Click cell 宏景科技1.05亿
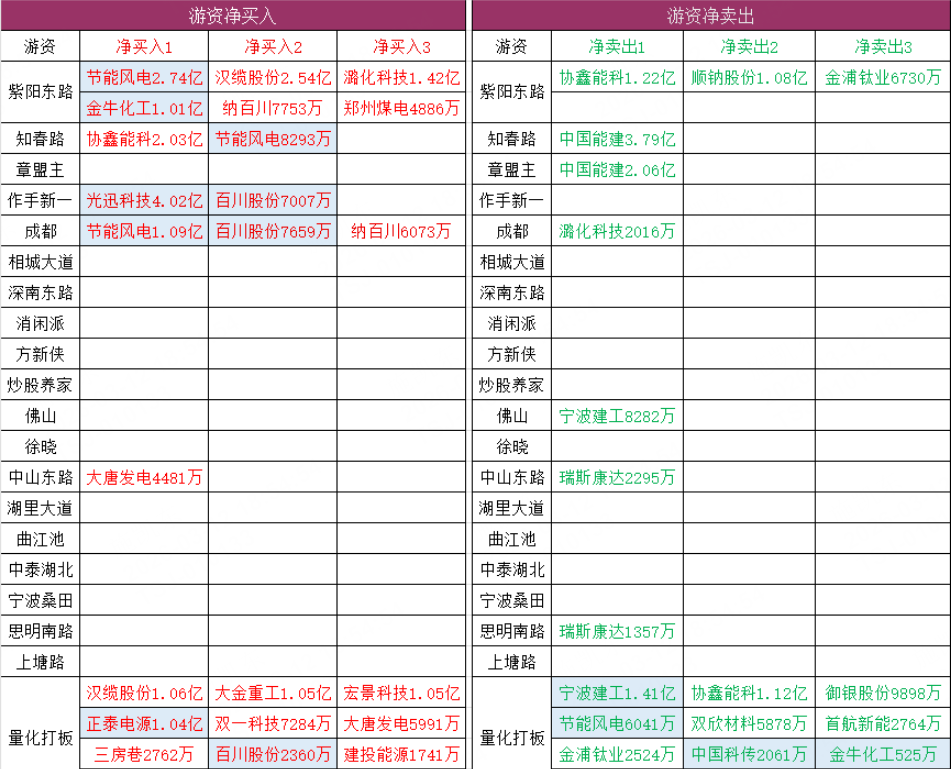 402,693
